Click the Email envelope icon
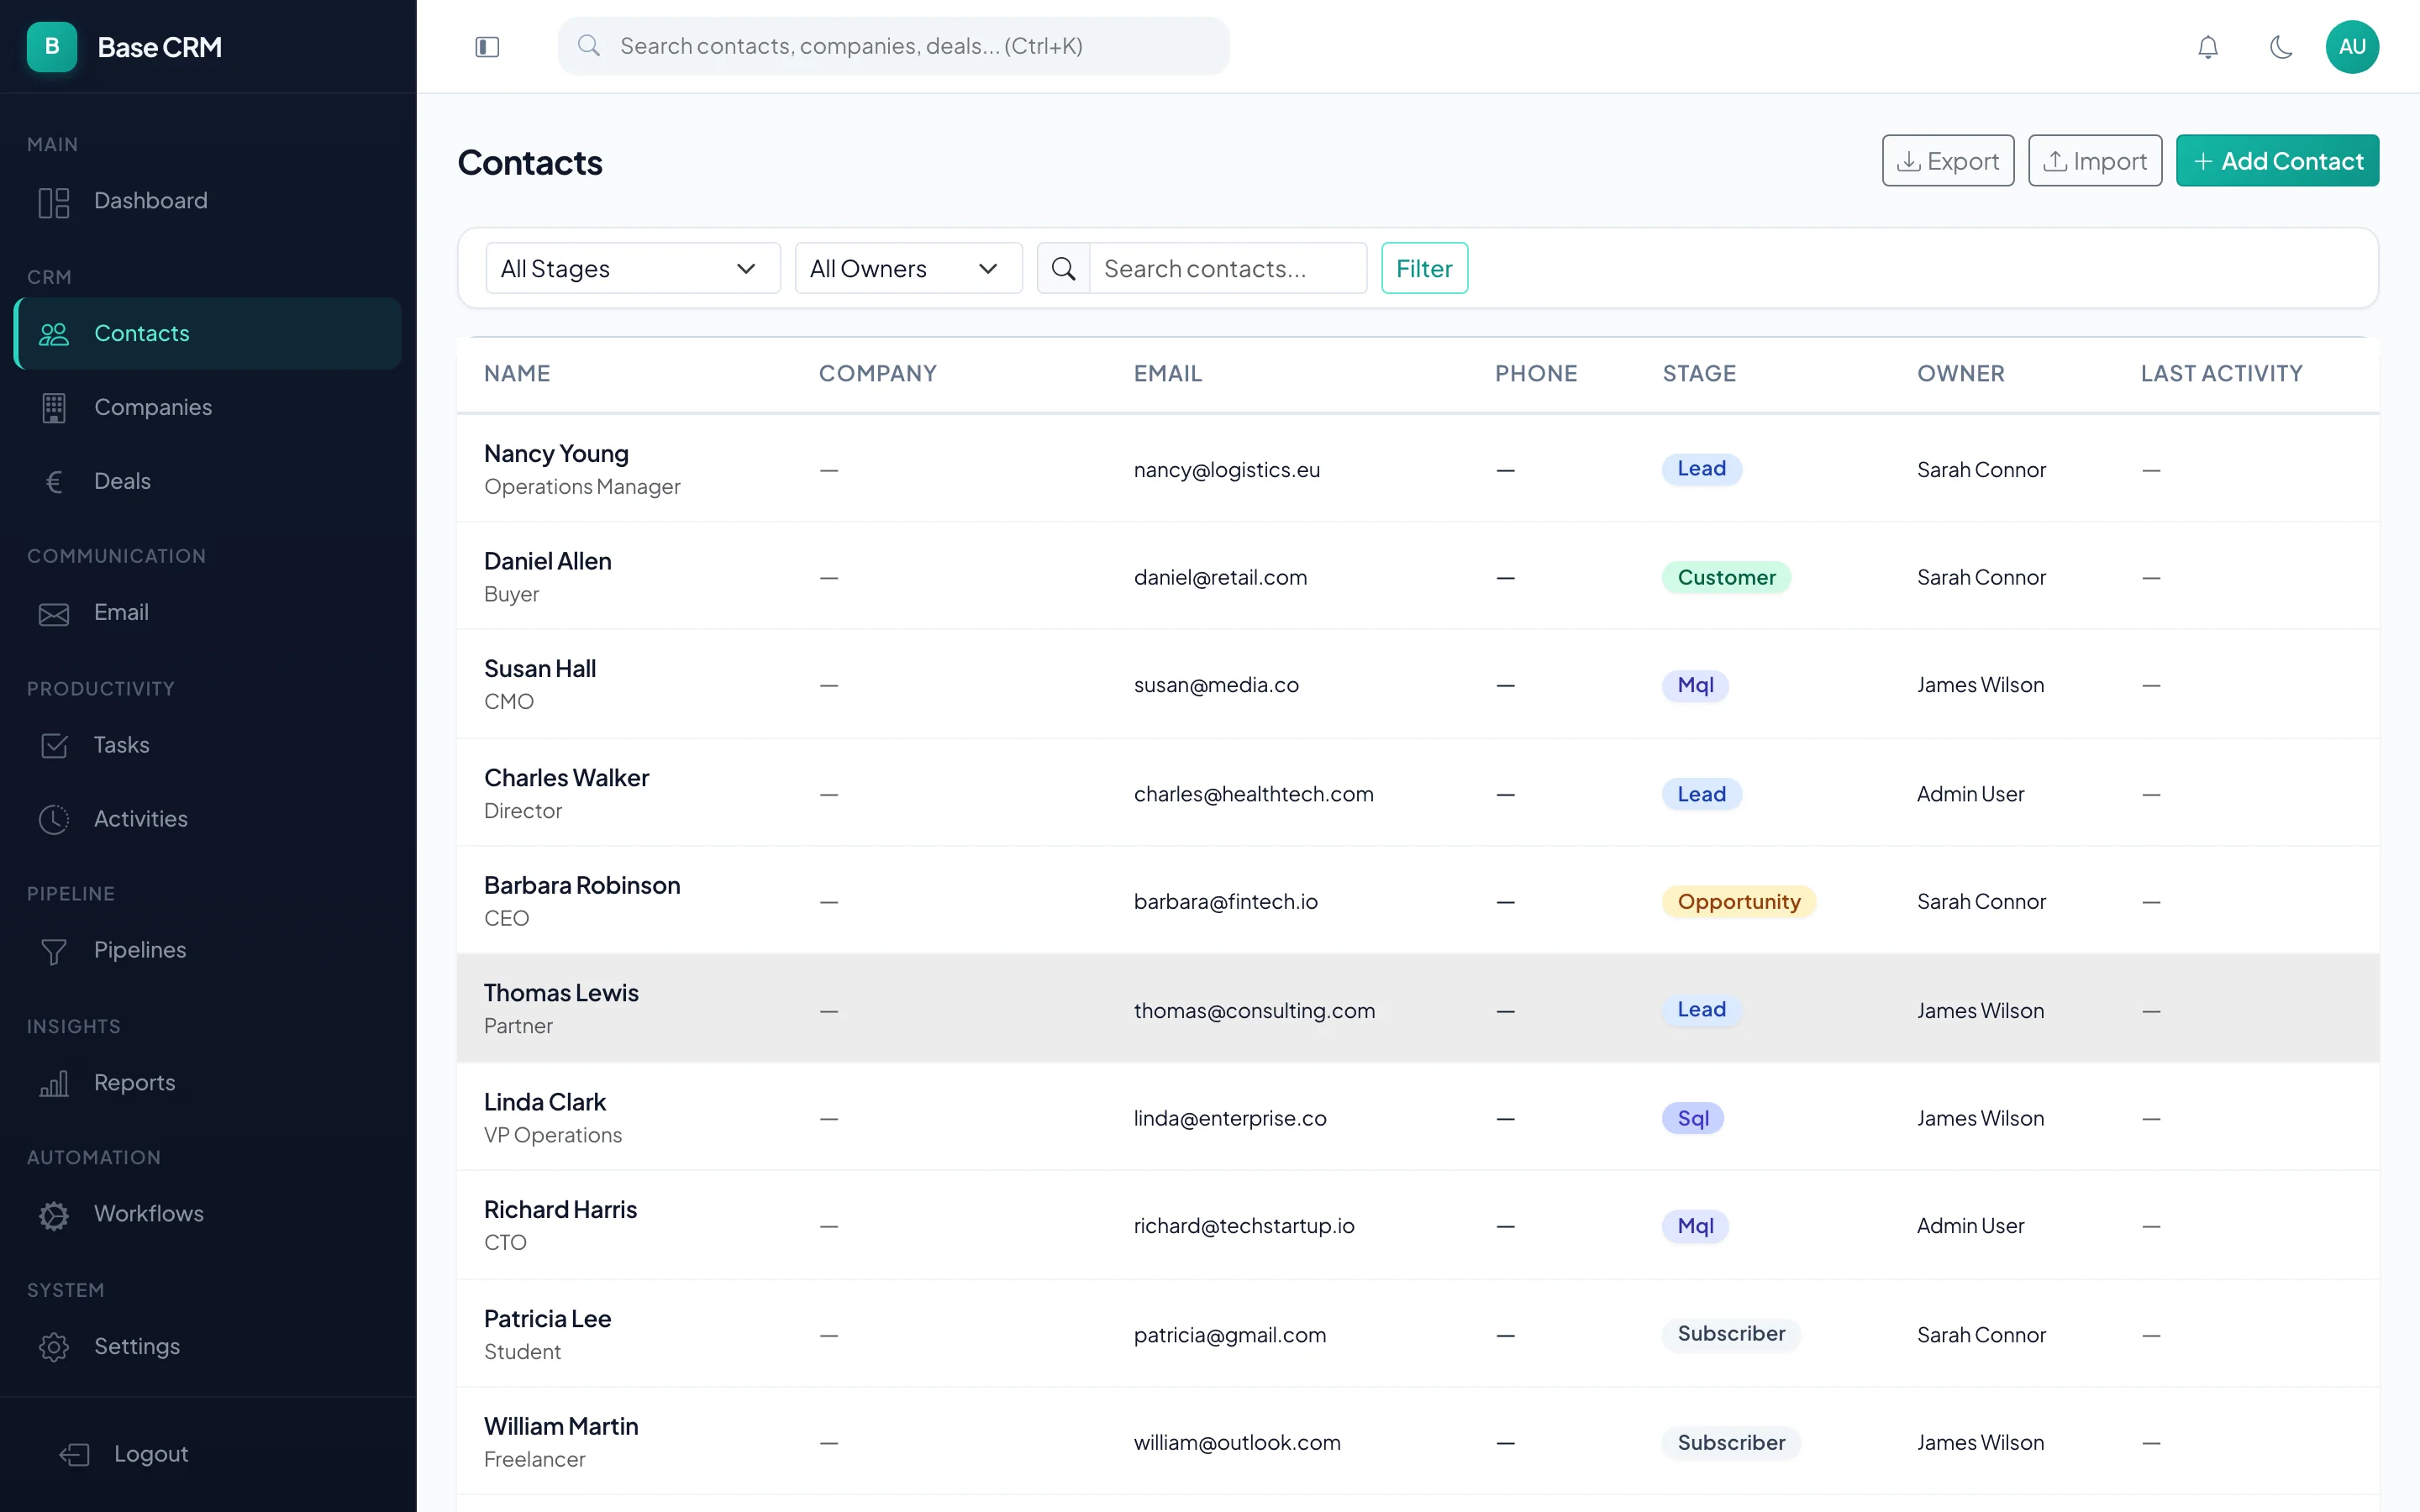The height and width of the screenshot is (1512, 2420). pyautogui.click(x=54, y=613)
